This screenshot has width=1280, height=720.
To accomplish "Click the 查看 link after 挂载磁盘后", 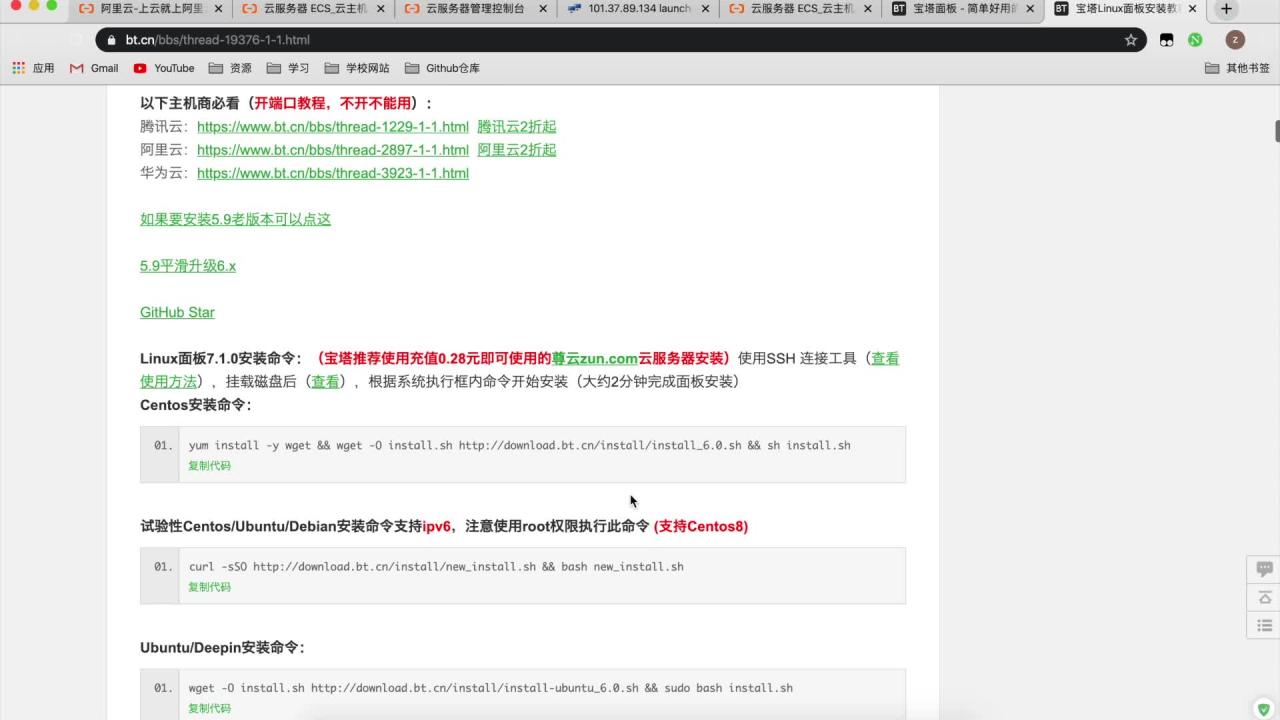I will 326,381.
